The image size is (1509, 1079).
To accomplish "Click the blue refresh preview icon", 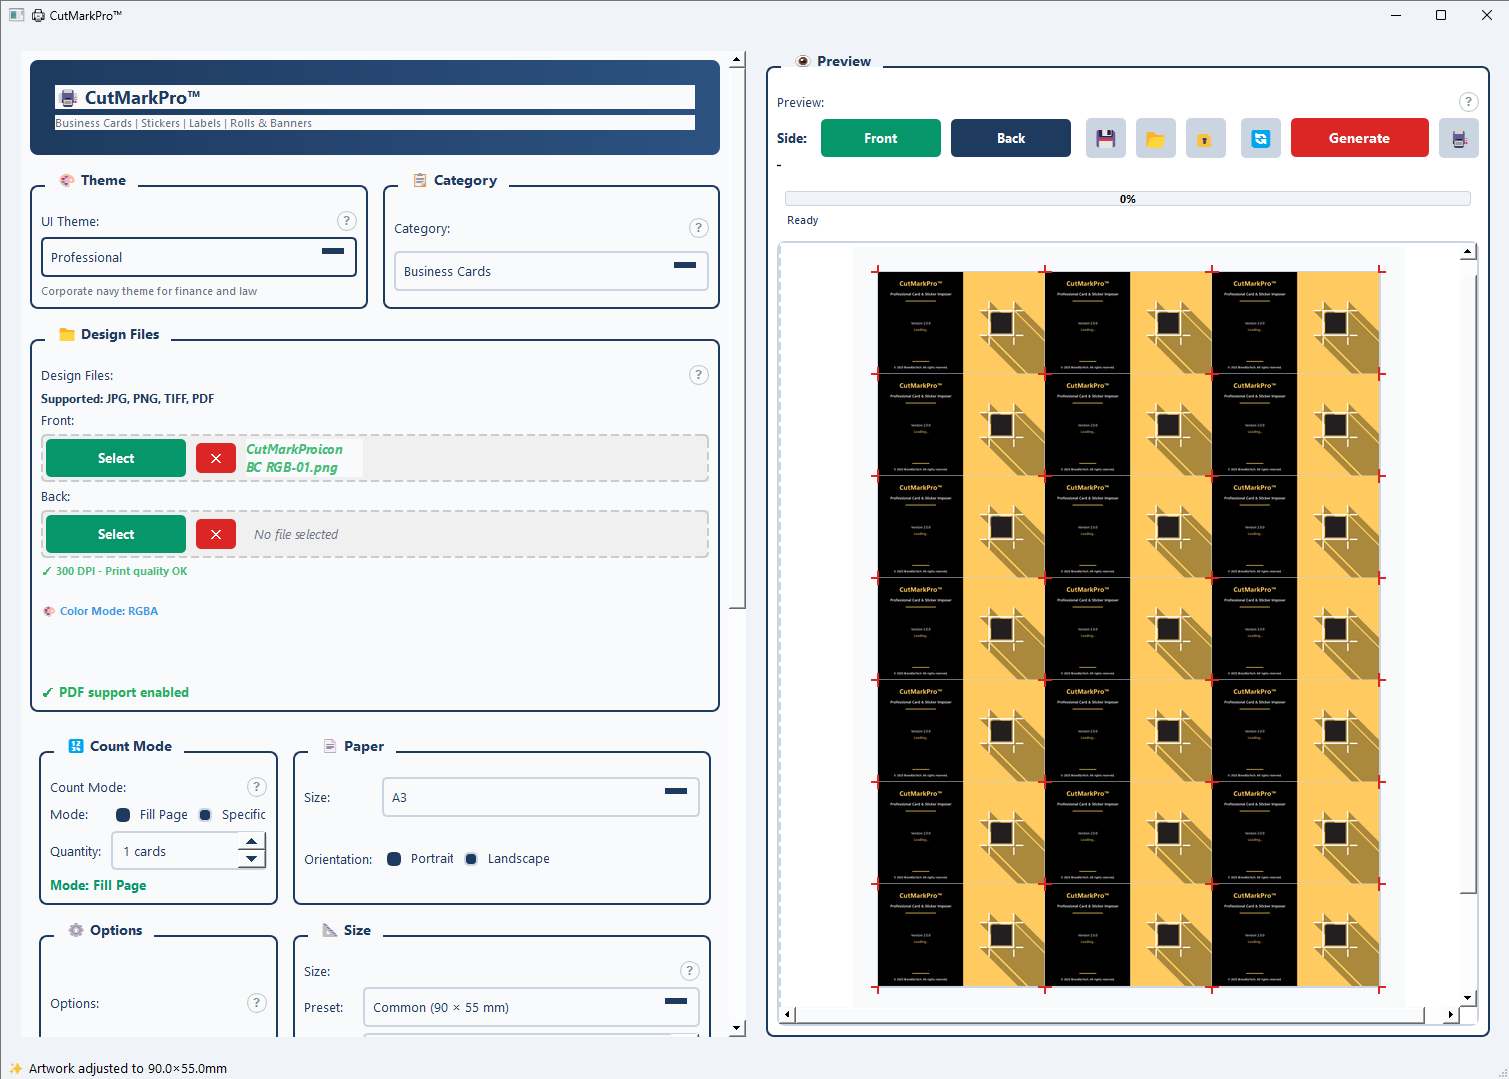I will point(1260,138).
